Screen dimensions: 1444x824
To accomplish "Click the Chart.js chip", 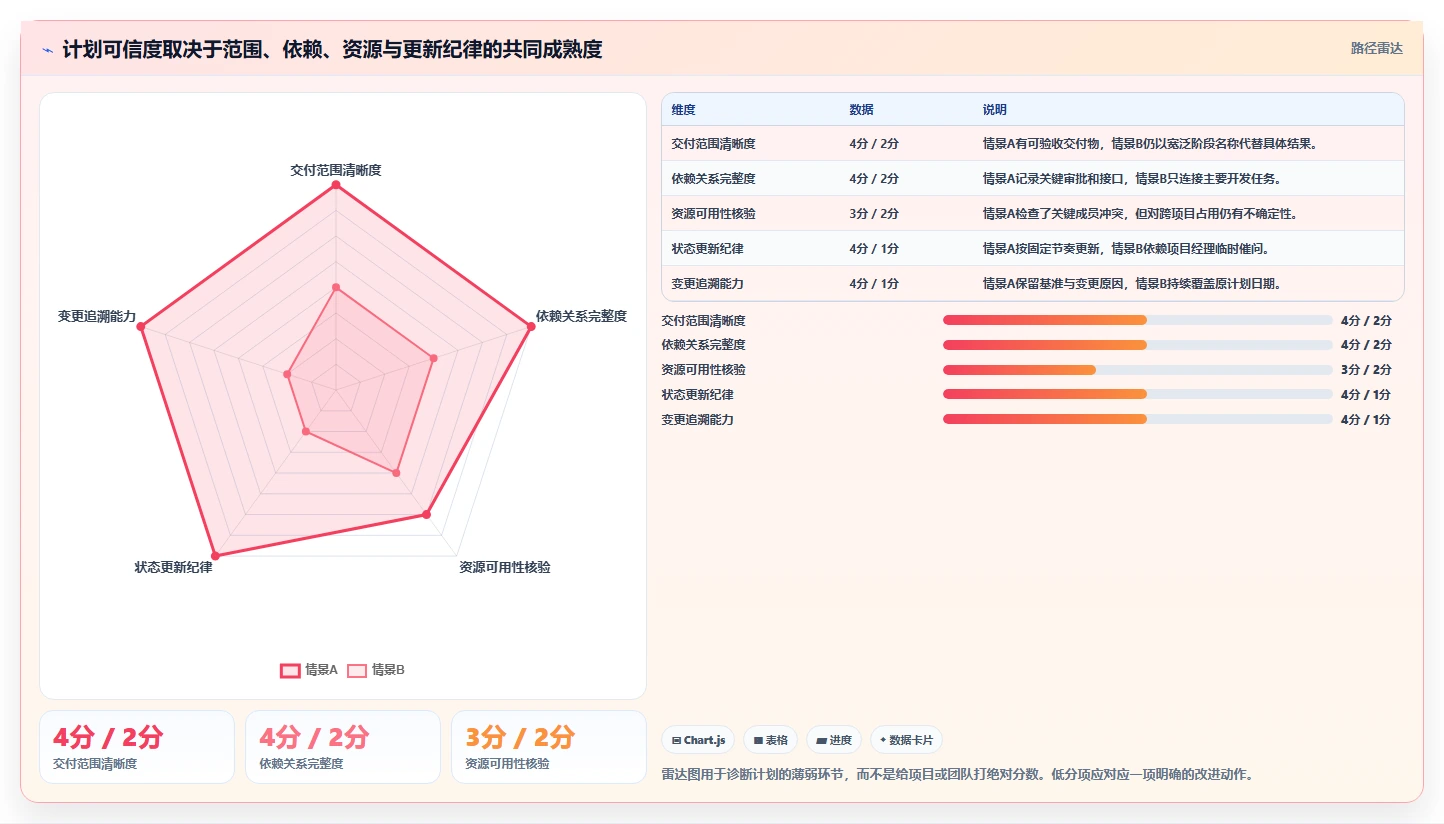I will point(698,740).
